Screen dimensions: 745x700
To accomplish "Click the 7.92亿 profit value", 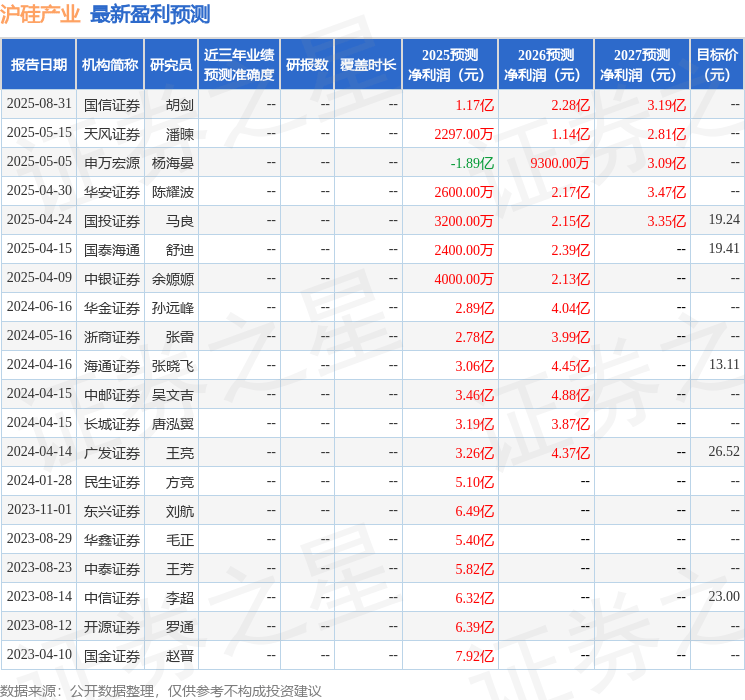I will point(475,656).
